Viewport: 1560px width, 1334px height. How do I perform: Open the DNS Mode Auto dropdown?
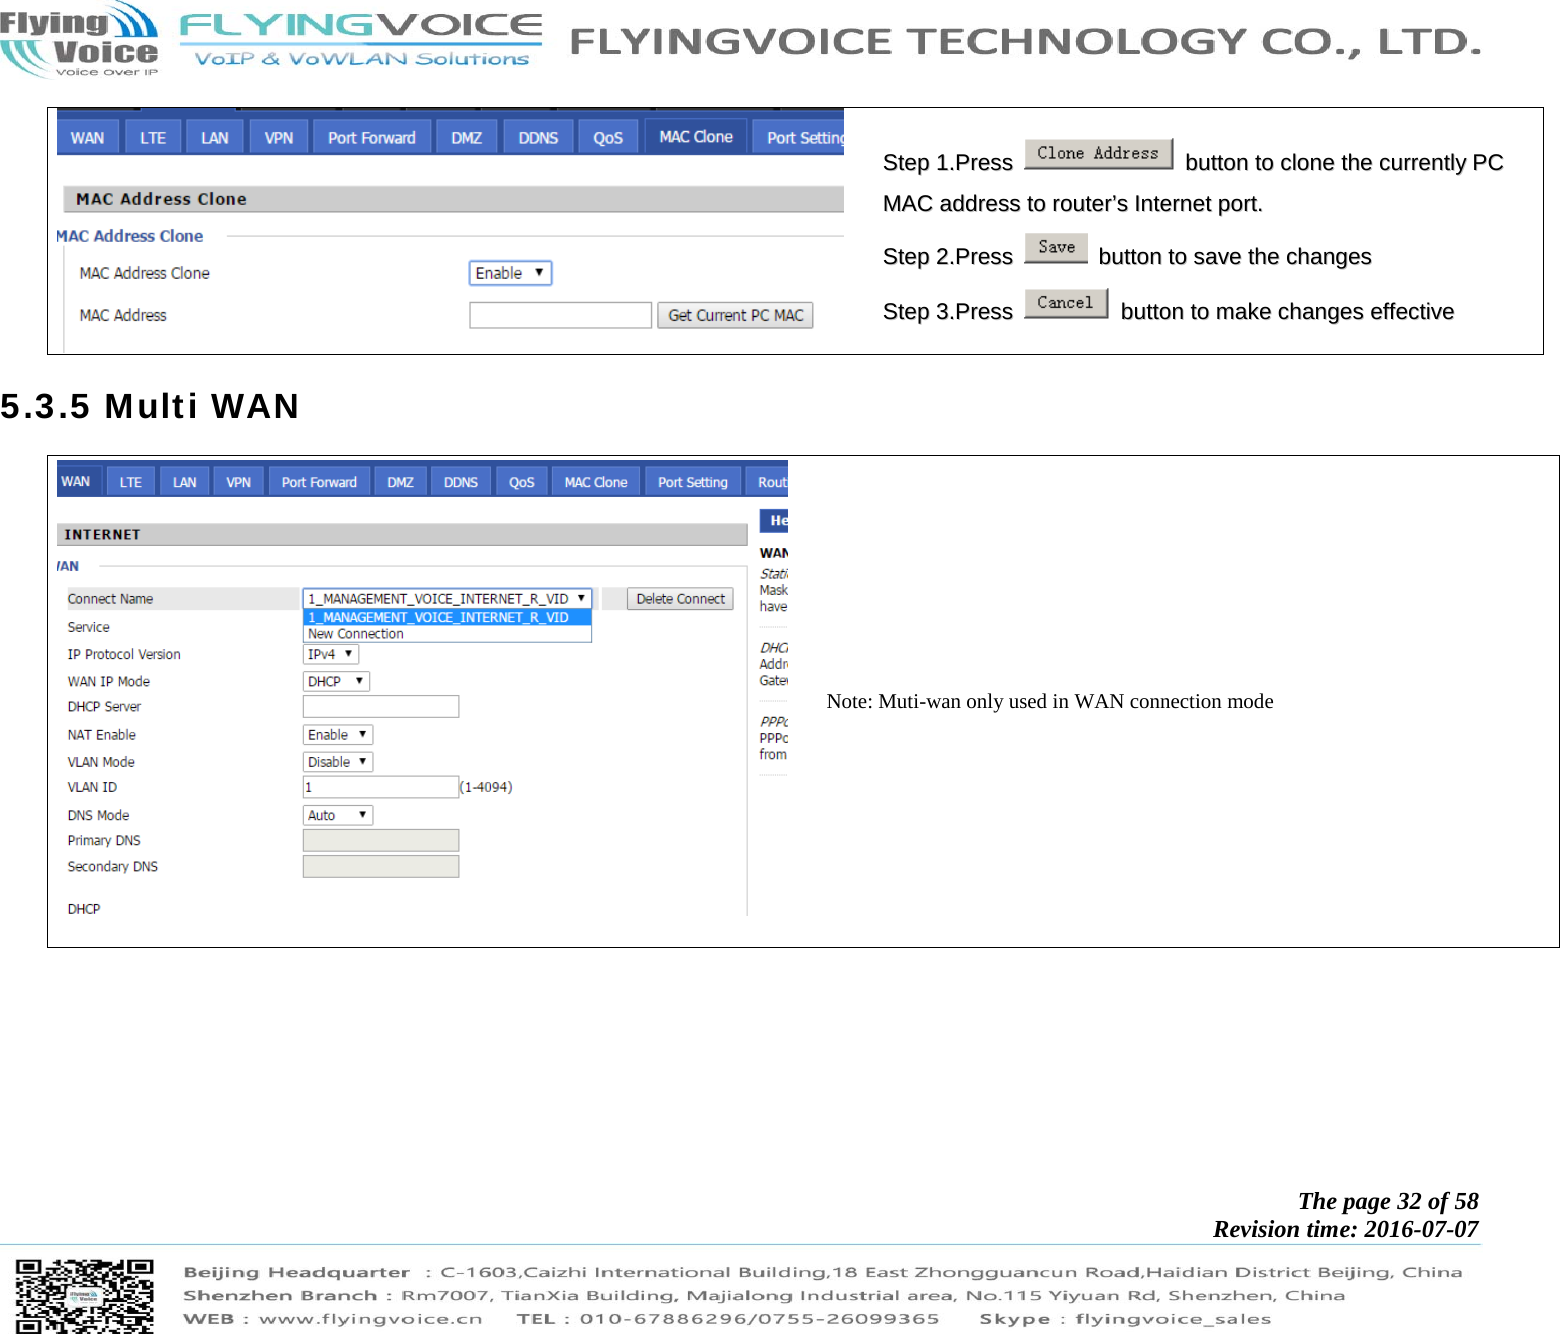pyautogui.click(x=338, y=815)
